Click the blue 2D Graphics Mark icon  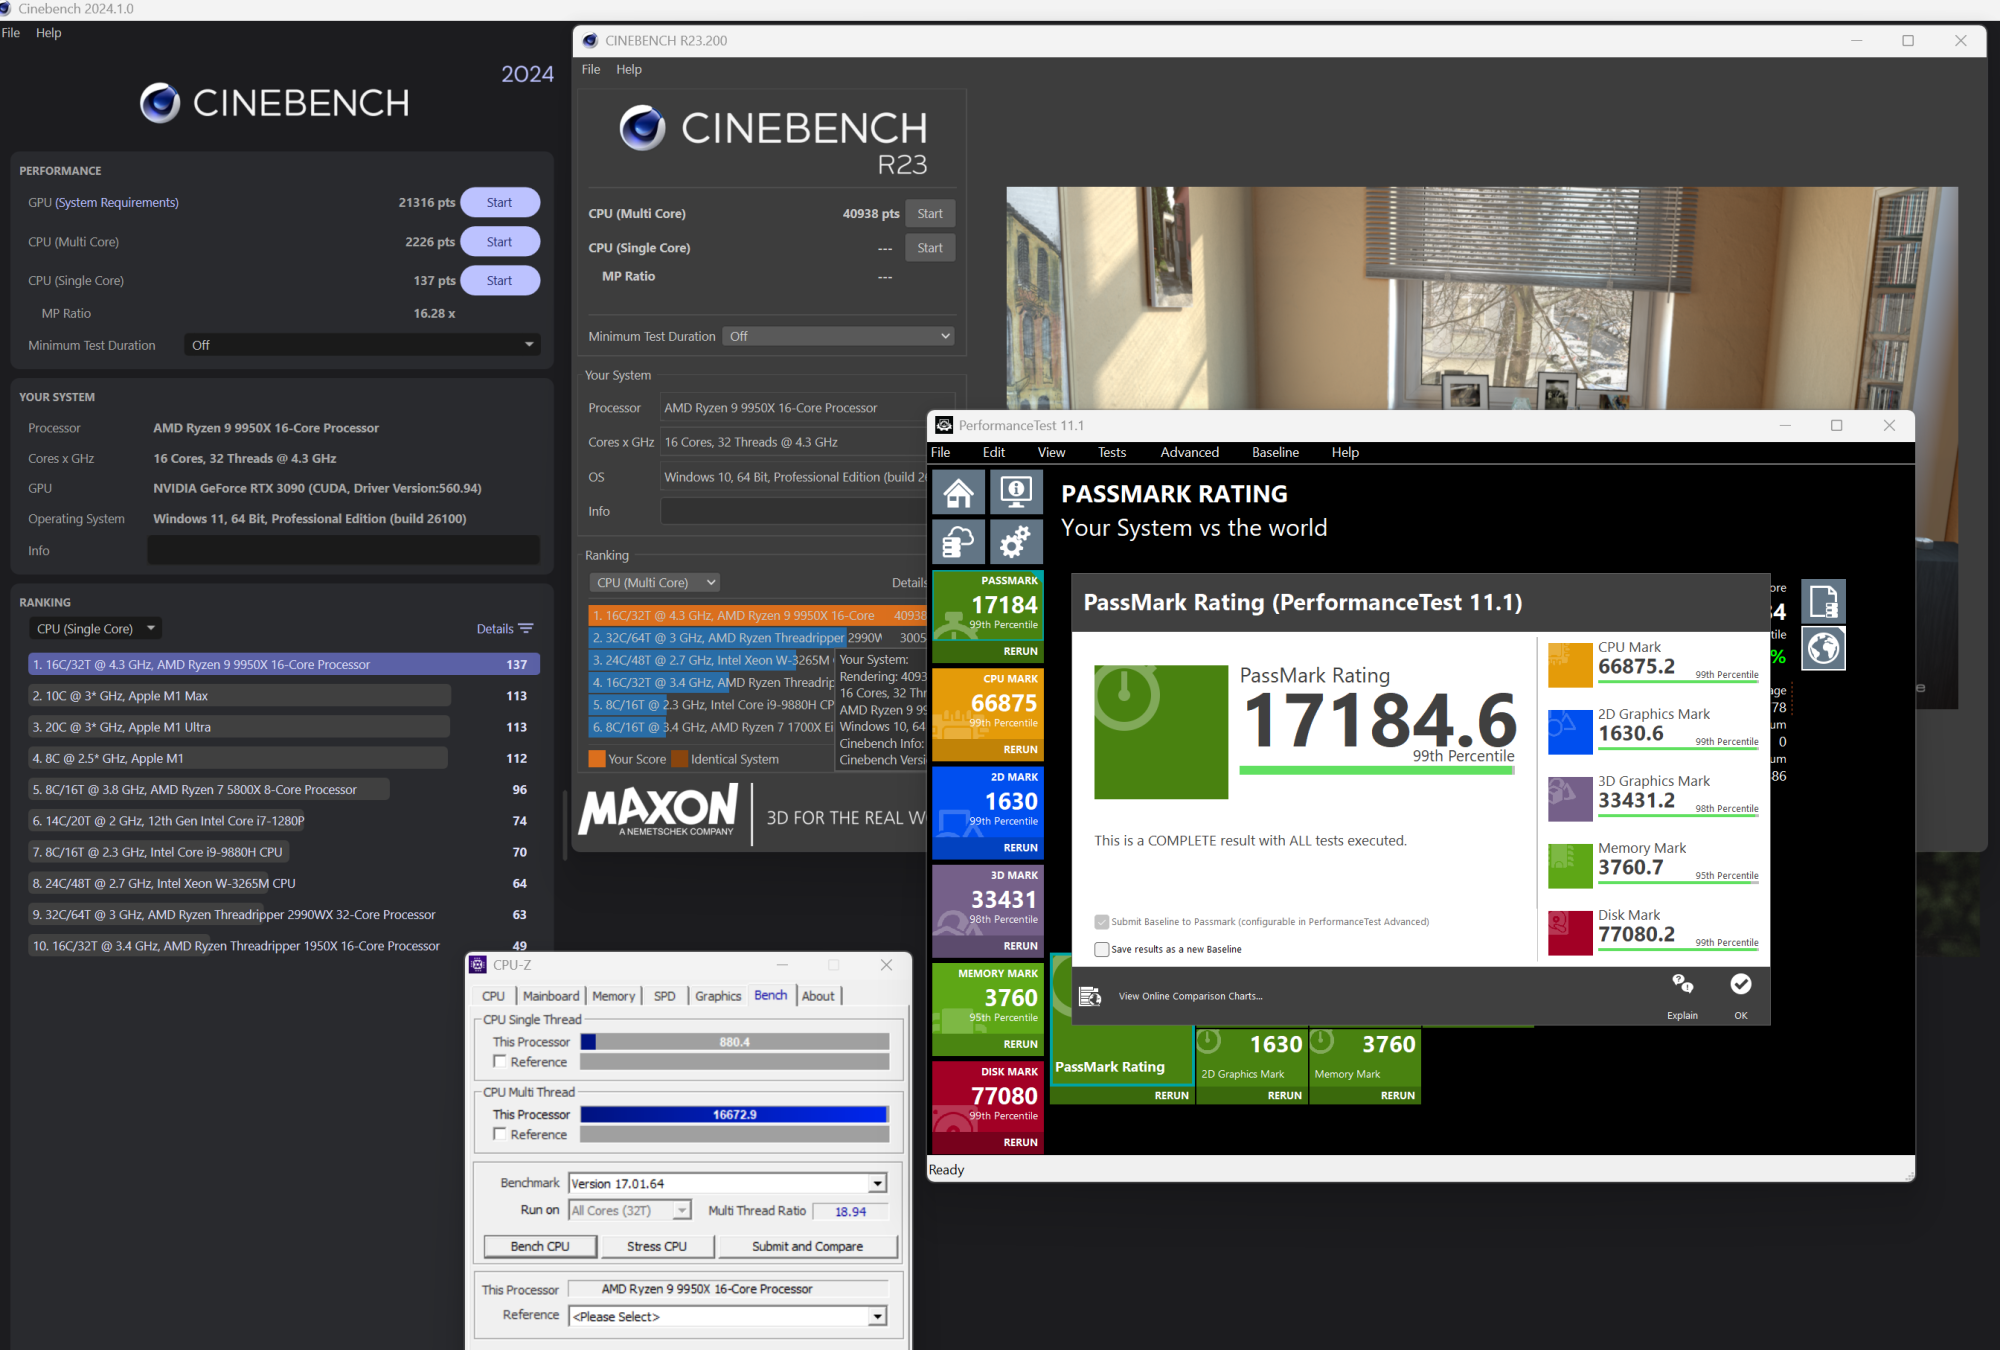1570,732
